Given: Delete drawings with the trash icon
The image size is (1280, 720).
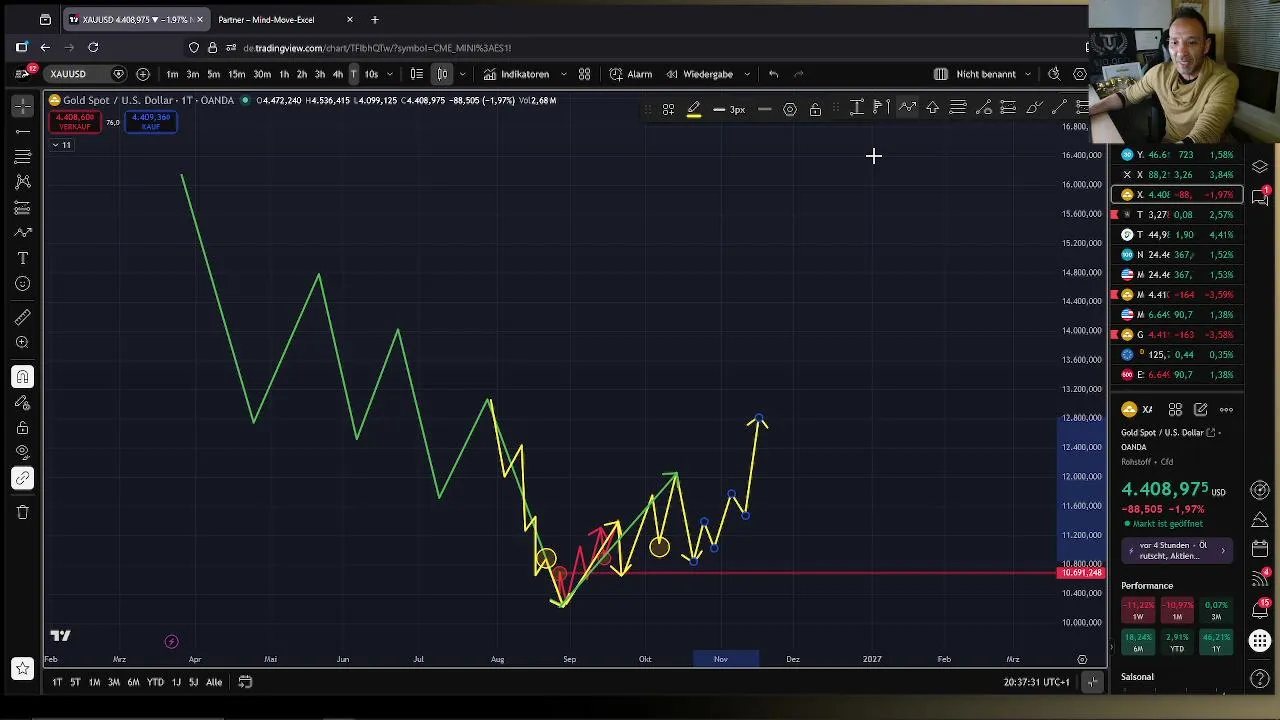Looking at the screenshot, I should (x=22, y=512).
